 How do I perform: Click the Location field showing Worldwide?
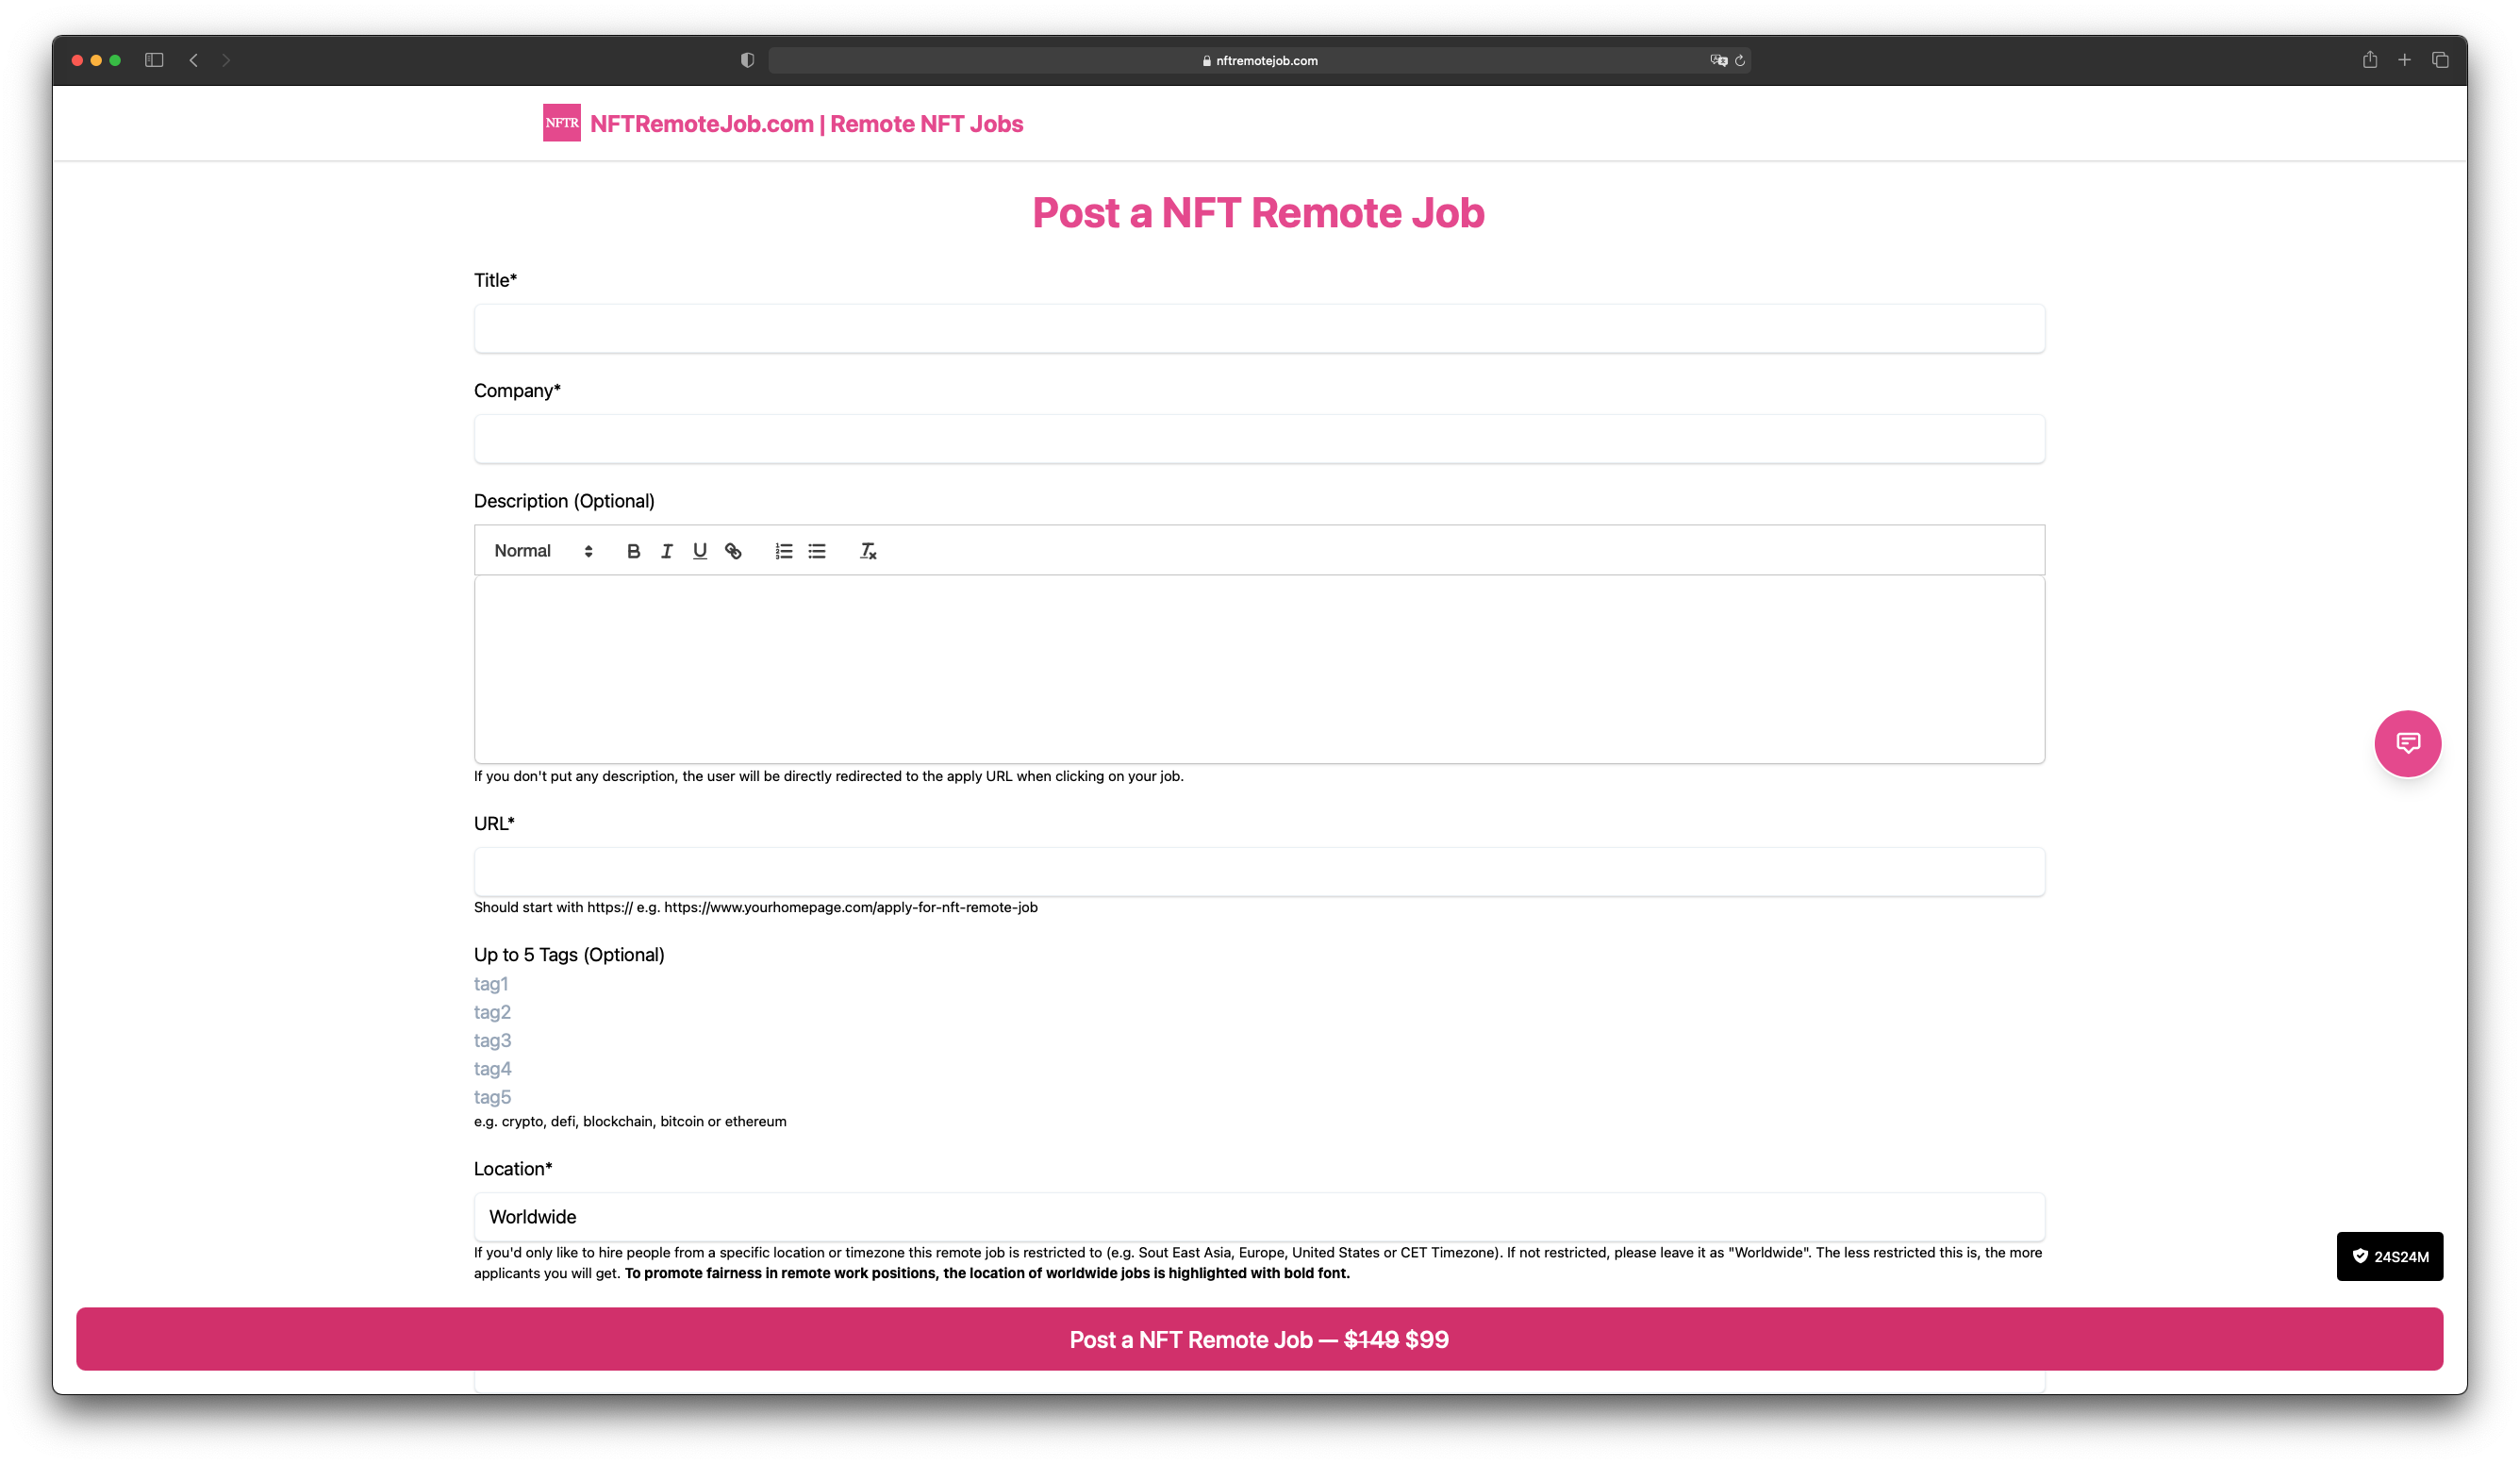click(1259, 1217)
